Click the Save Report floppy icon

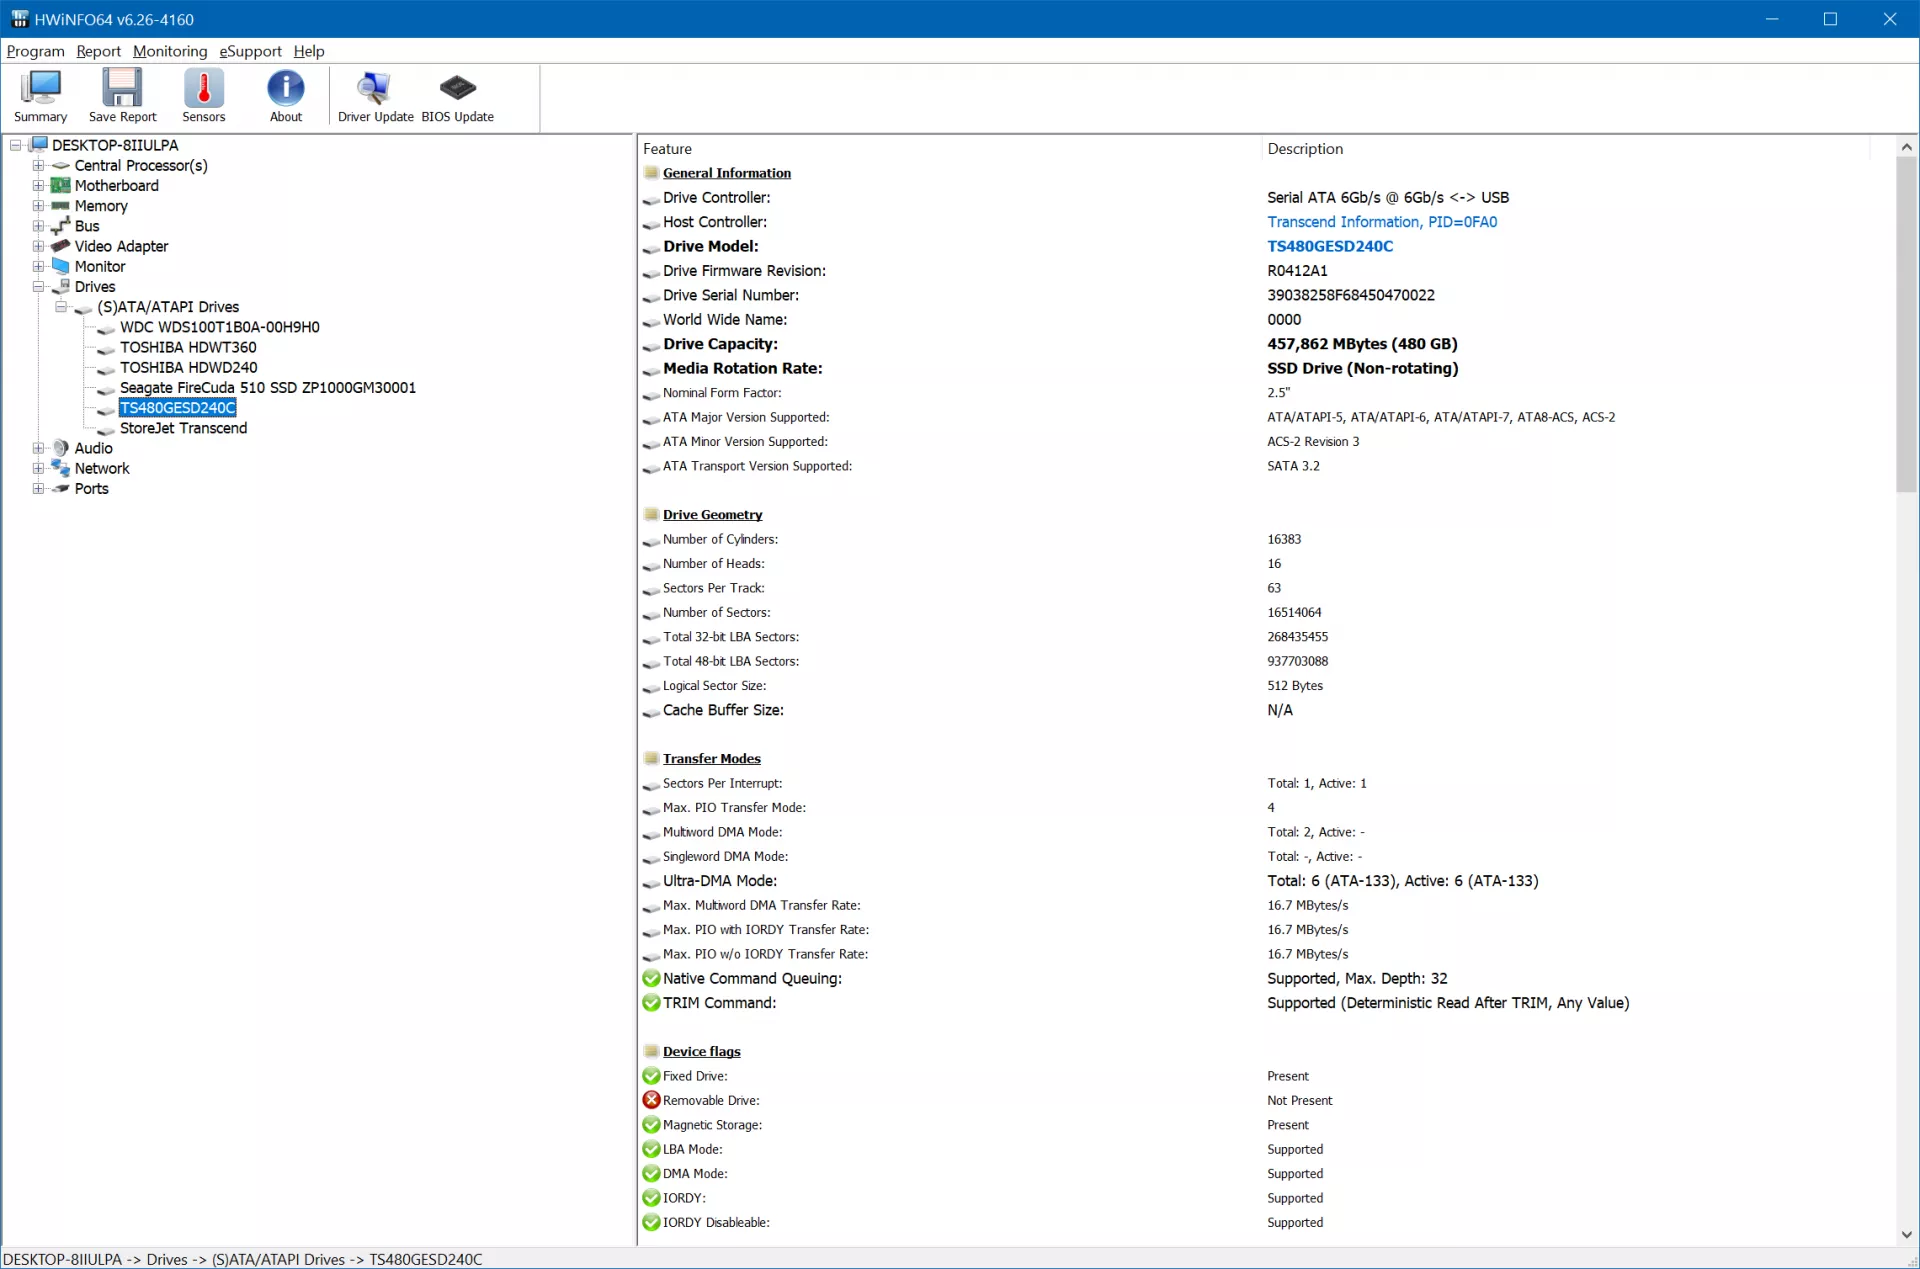coord(122,88)
